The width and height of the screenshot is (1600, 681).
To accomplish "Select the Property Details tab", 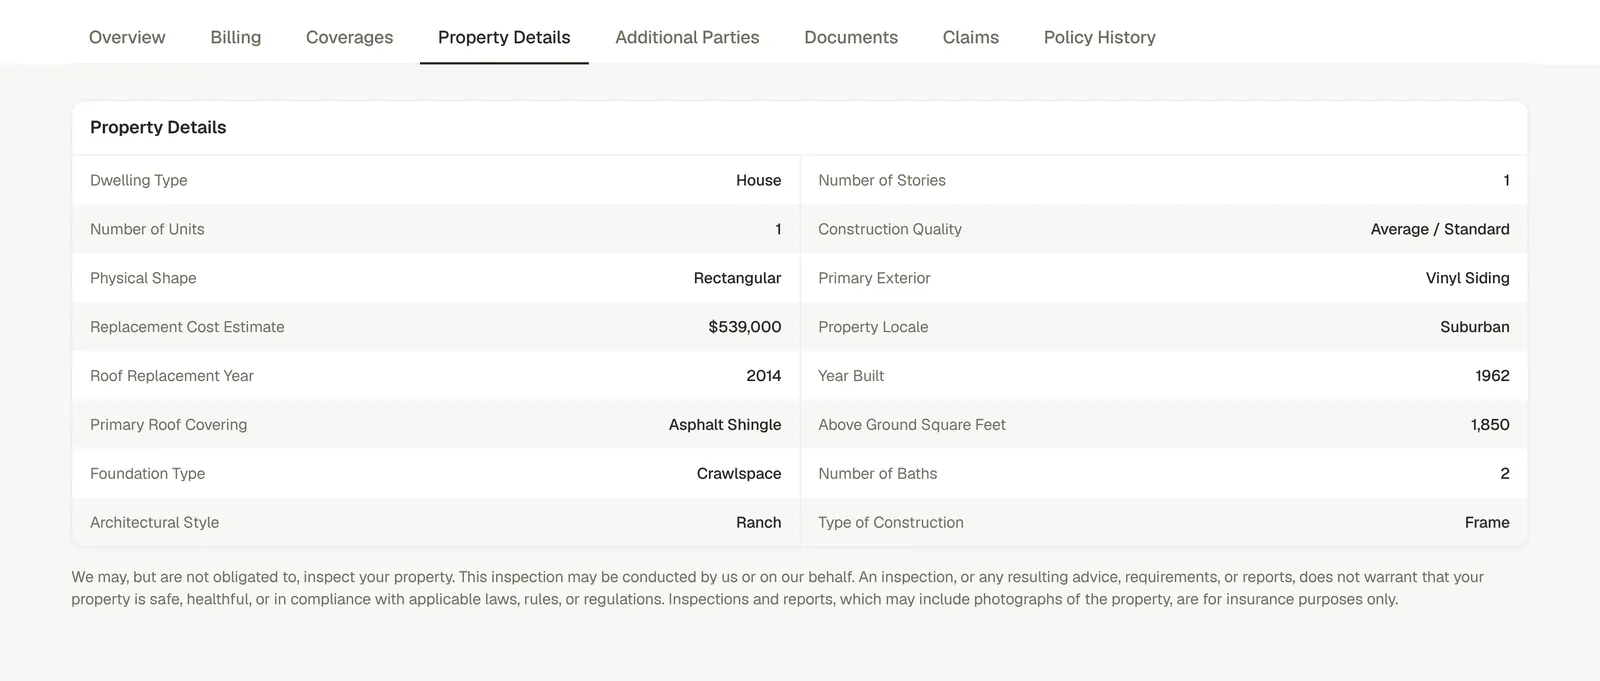I will coord(504,37).
